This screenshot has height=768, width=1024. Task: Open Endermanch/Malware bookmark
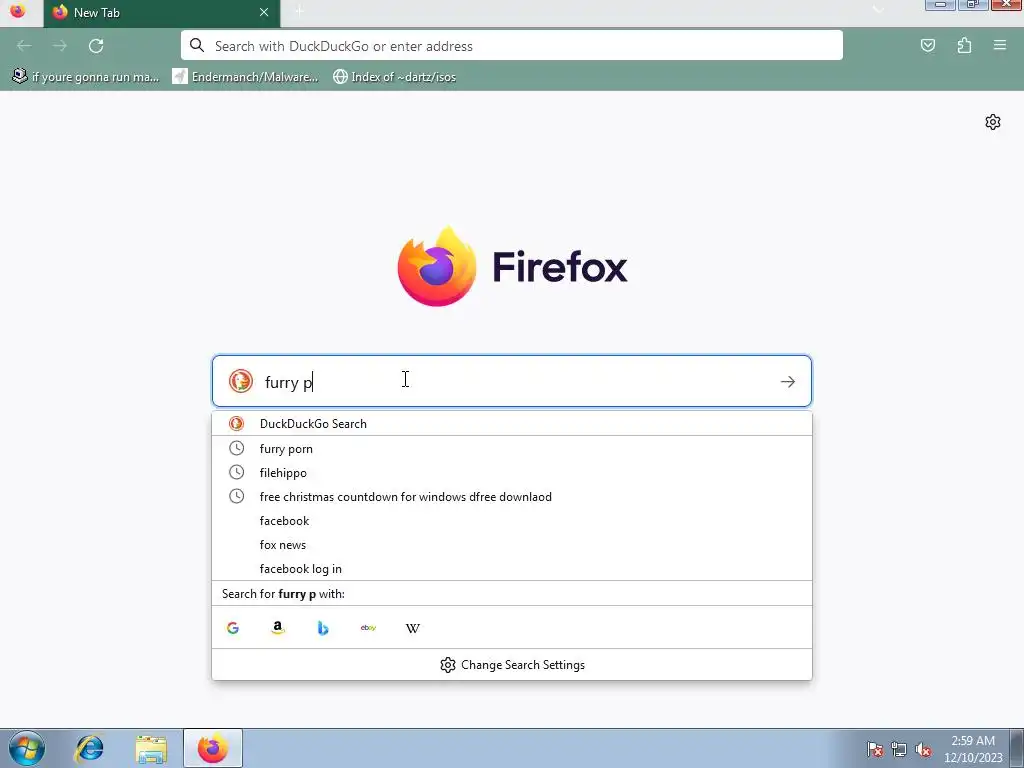pos(245,76)
